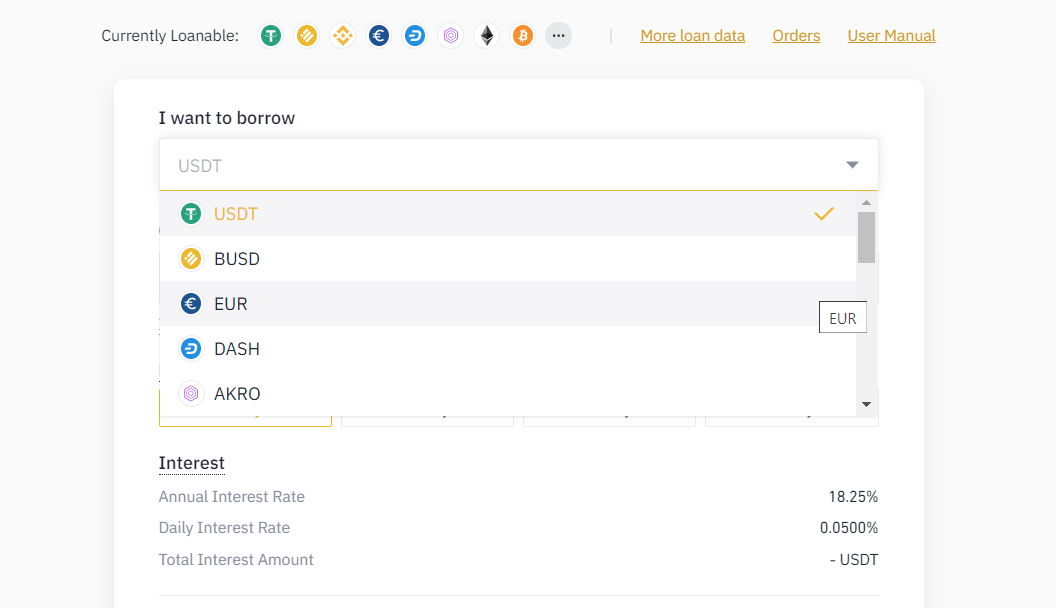The width and height of the screenshot is (1056, 608).
Task: Click the Annual Interest Rate label
Action: (x=232, y=497)
